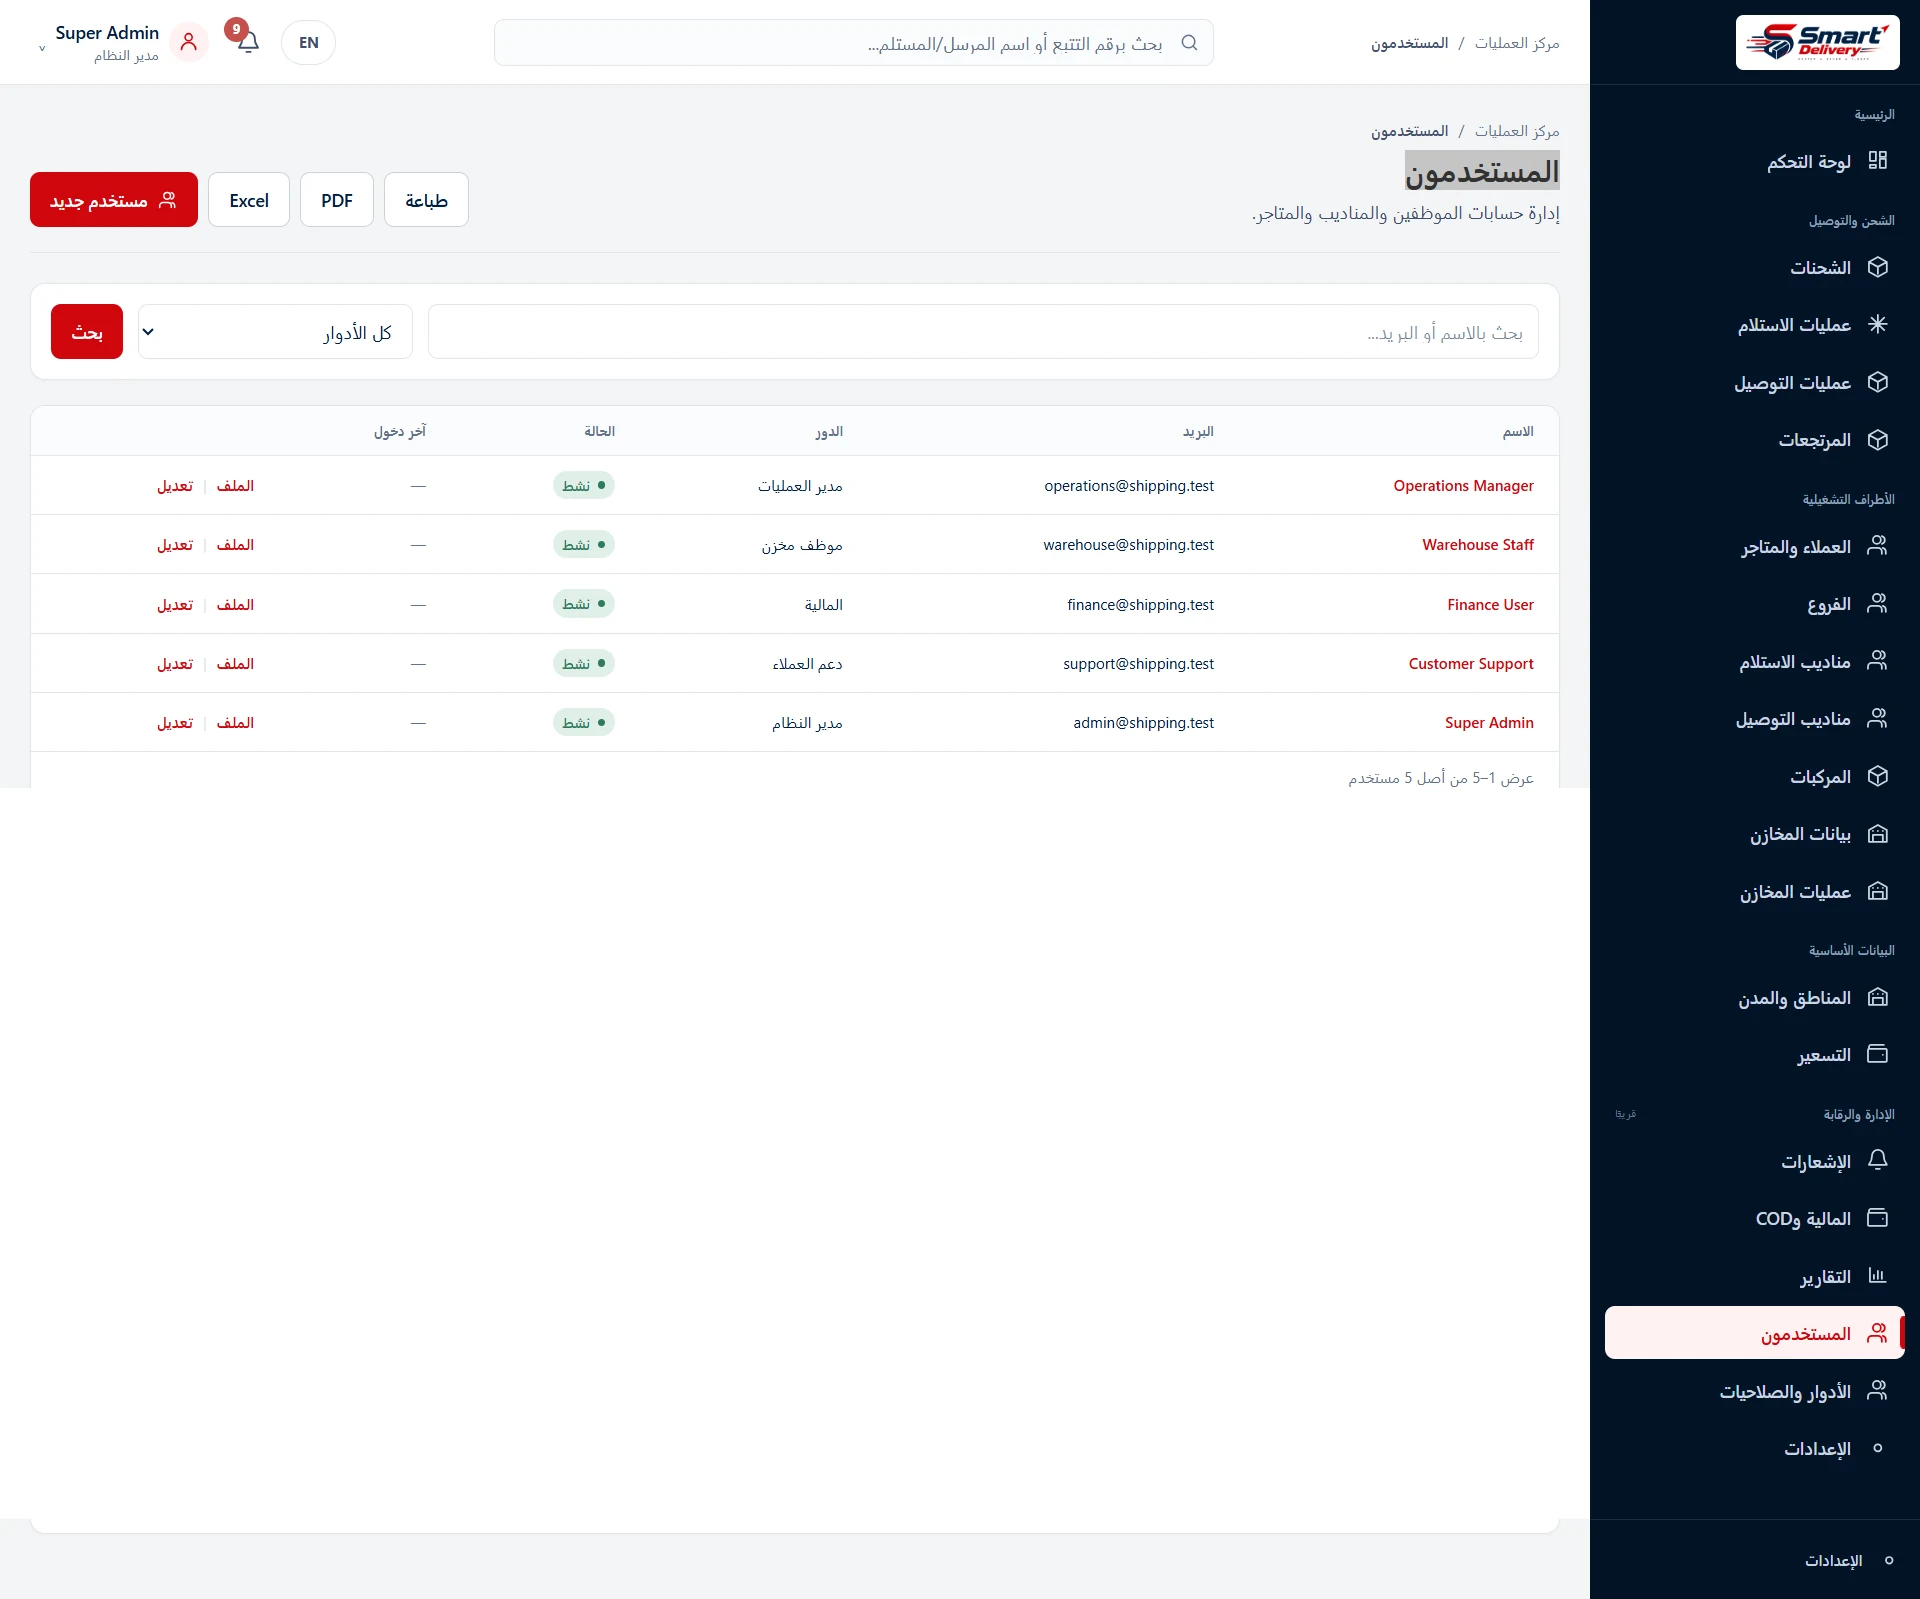Click the الأدوار والصلاحيات users icon
The width and height of the screenshot is (1920, 1599).
pyautogui.click(x=1877, y=1390)
